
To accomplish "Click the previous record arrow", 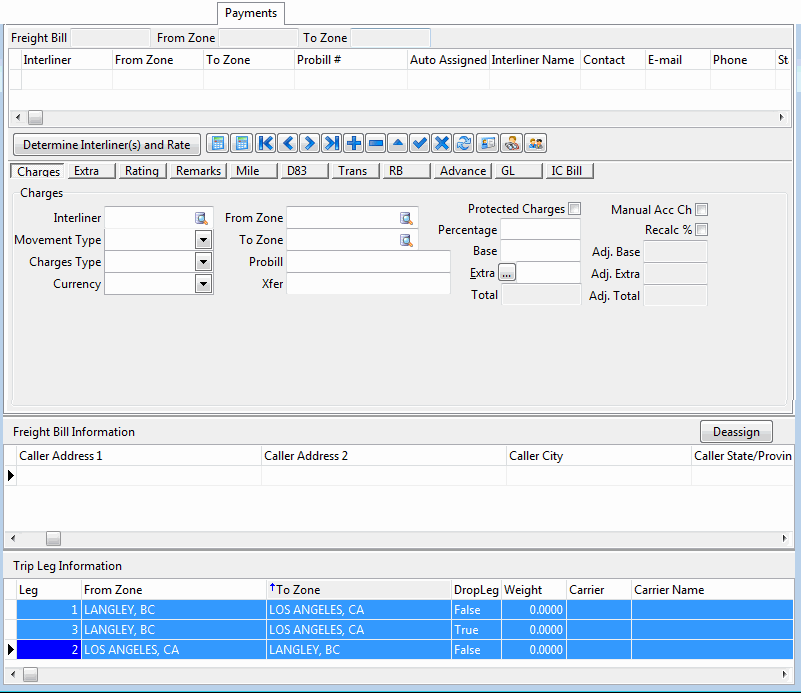I will tap(288, 144).
